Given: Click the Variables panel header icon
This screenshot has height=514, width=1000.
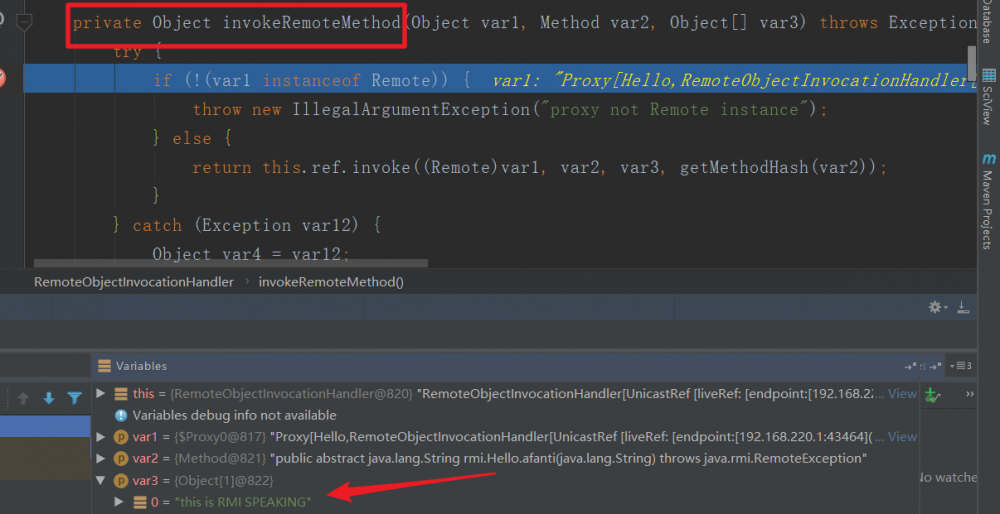Looking at the screenshot, I should [x=103, y=366].
